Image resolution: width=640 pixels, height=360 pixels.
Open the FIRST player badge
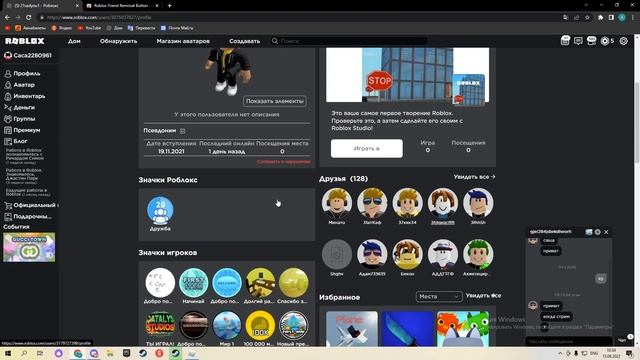pyautogui.click(x=193, y=283)
